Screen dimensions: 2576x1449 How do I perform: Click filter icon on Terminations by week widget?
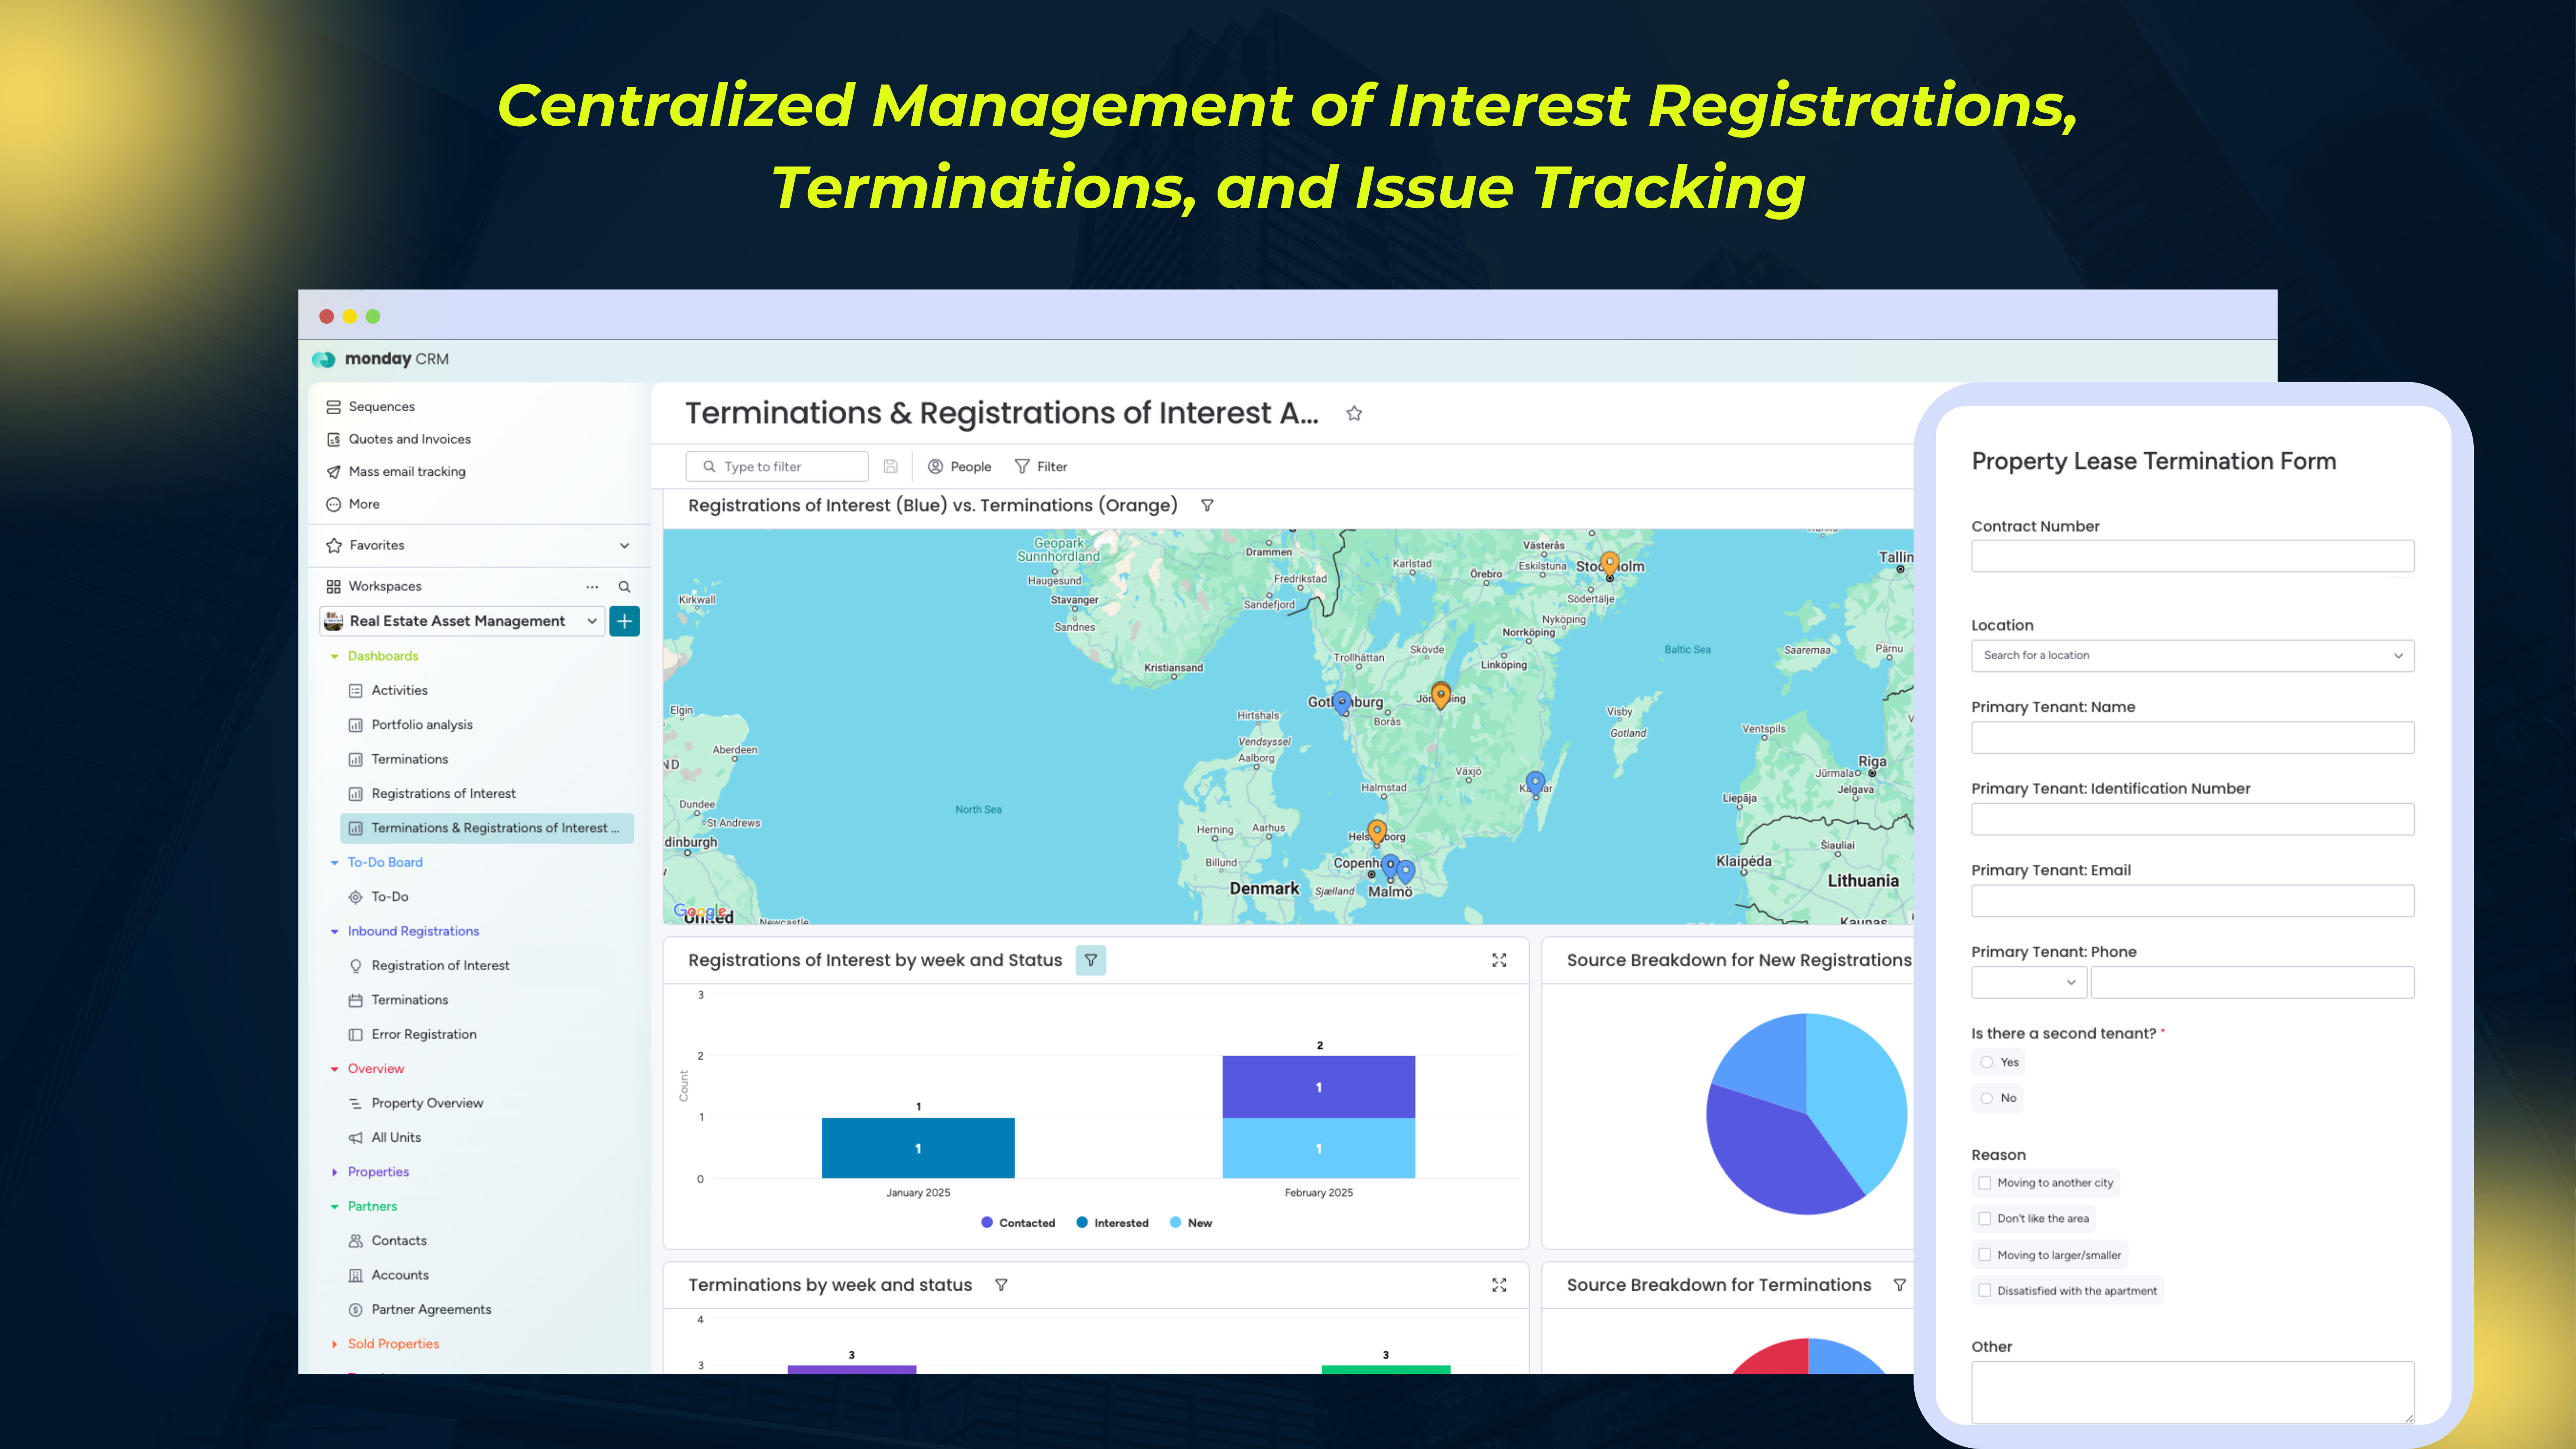1001,1285
